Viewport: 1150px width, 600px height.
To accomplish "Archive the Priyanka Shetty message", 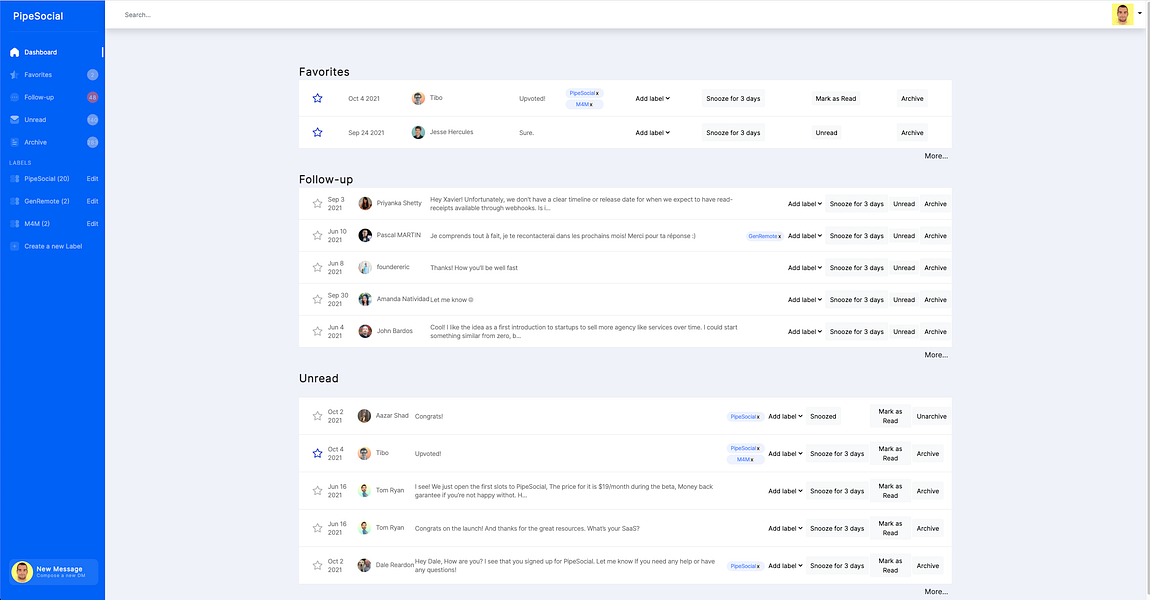I will pos(935,204).
